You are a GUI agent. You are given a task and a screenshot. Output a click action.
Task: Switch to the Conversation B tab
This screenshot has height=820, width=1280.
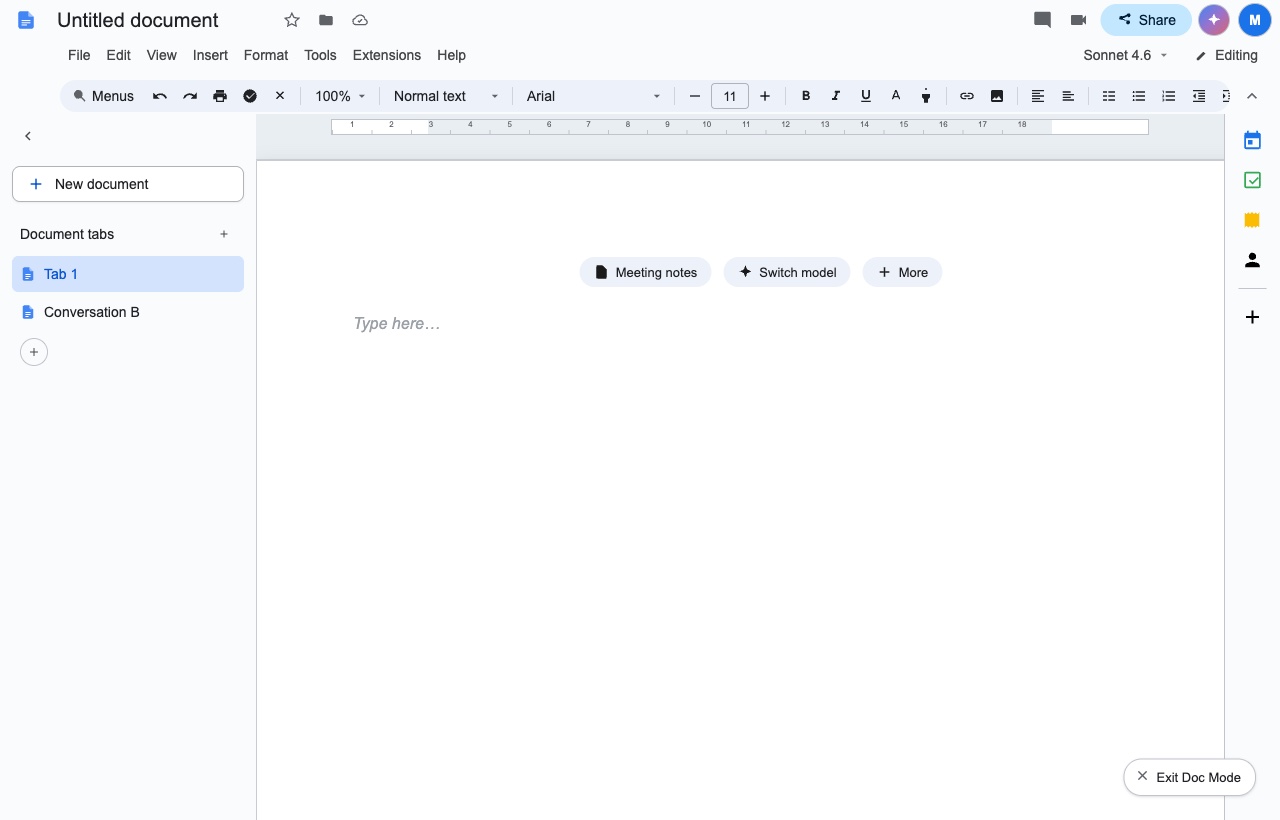[x=128, y=312]
